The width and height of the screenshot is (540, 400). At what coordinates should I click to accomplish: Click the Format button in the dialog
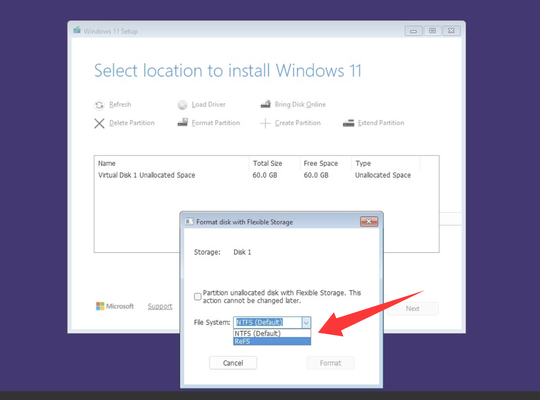coord(331,363)
